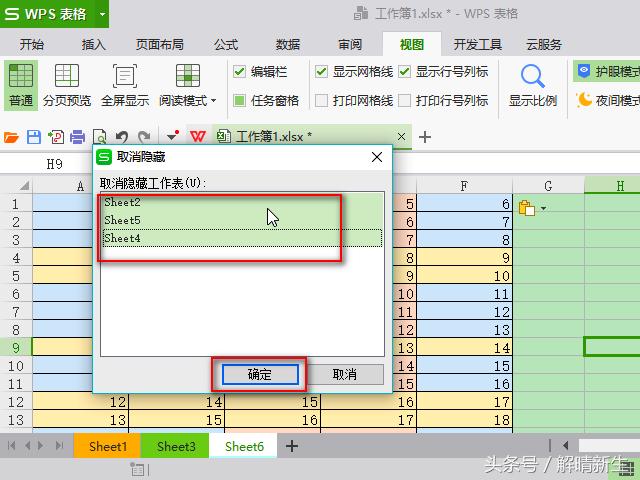Switch to the Sheet3 tab
This screenshot has height=480, width=640.
(176, 446)
